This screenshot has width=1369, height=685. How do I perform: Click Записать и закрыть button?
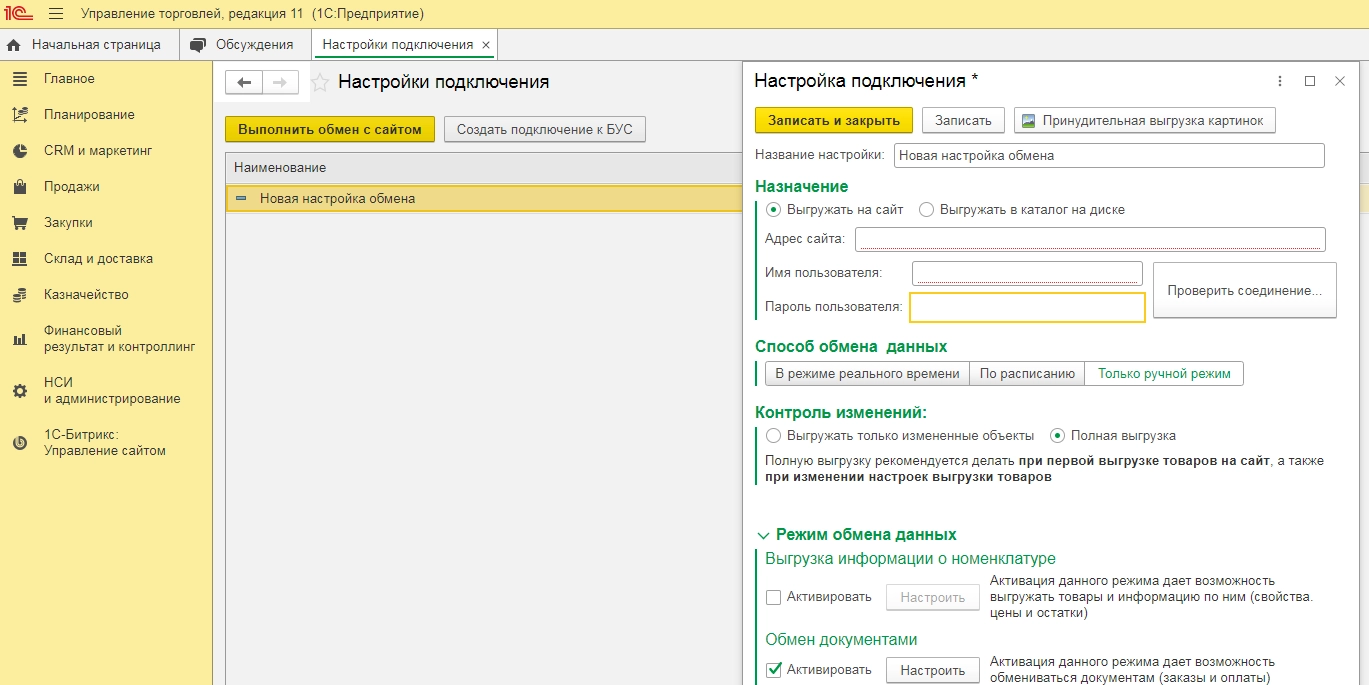(834, 120)
